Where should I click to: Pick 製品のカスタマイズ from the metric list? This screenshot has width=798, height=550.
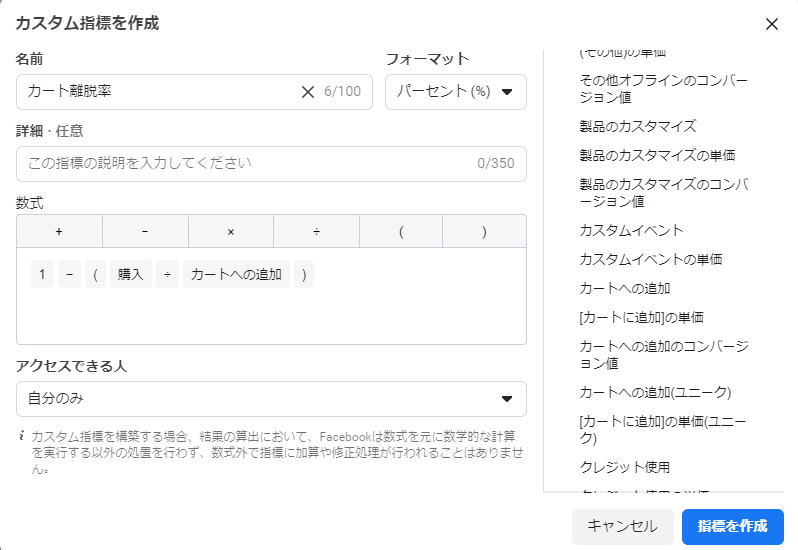pyautogui.click(x=637, y=126)
